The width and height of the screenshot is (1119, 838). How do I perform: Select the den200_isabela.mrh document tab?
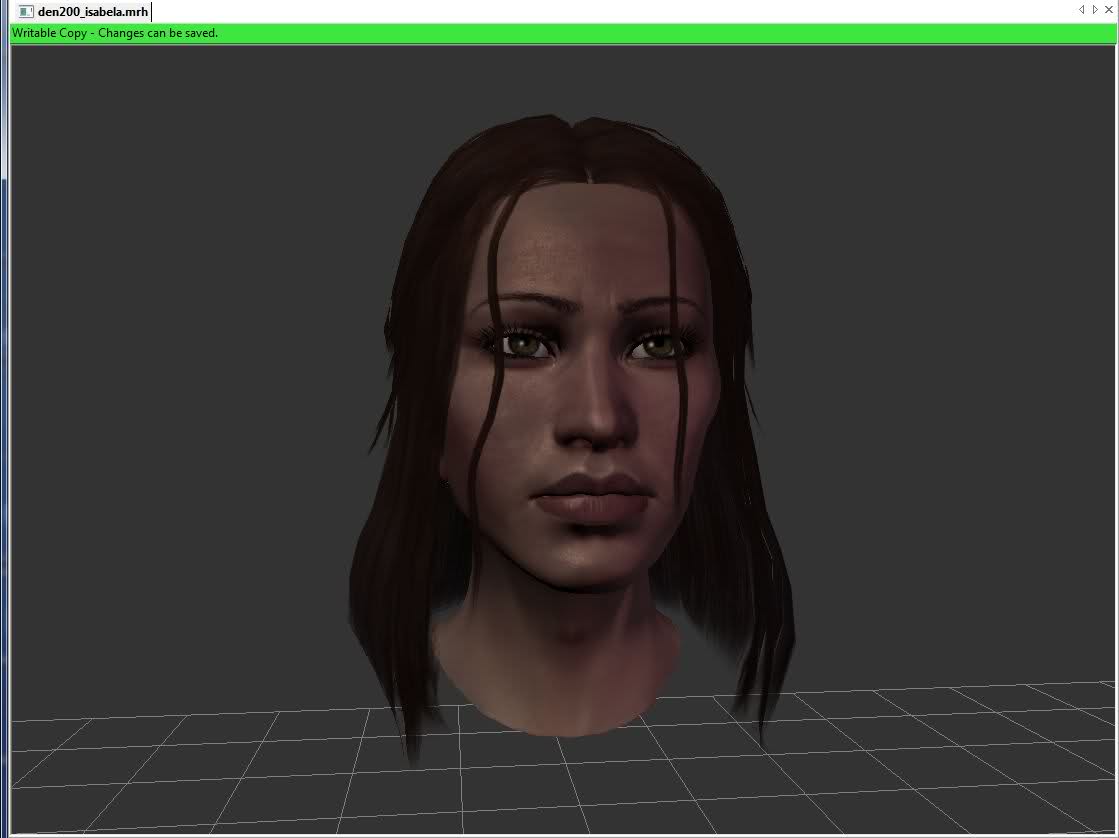point(83,11)
